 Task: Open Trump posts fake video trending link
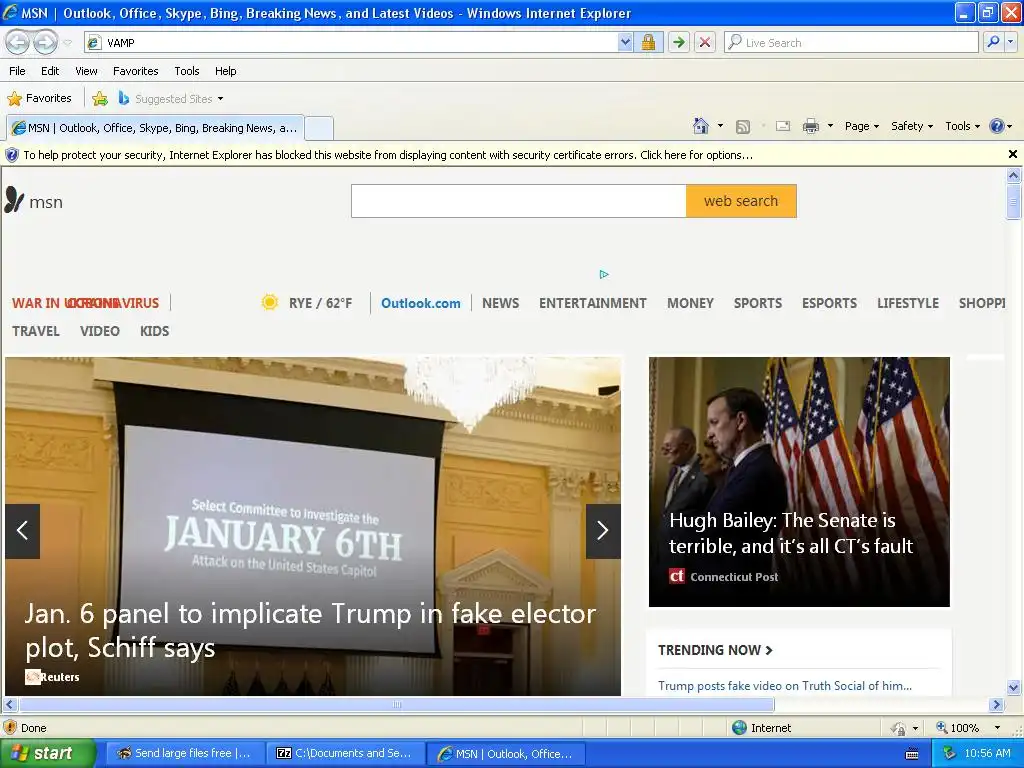(785, 686)
